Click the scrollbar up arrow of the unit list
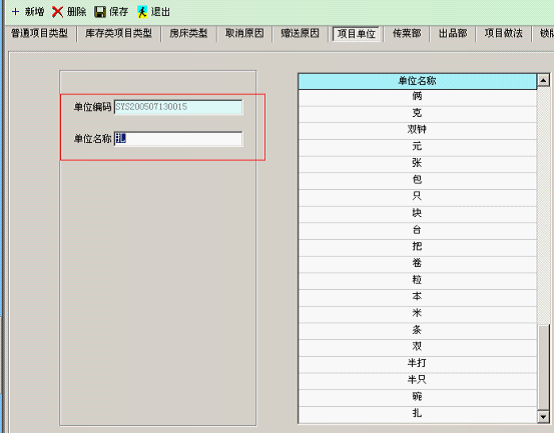This screenshot has width=554, height=433. click(x=543, y=81)
